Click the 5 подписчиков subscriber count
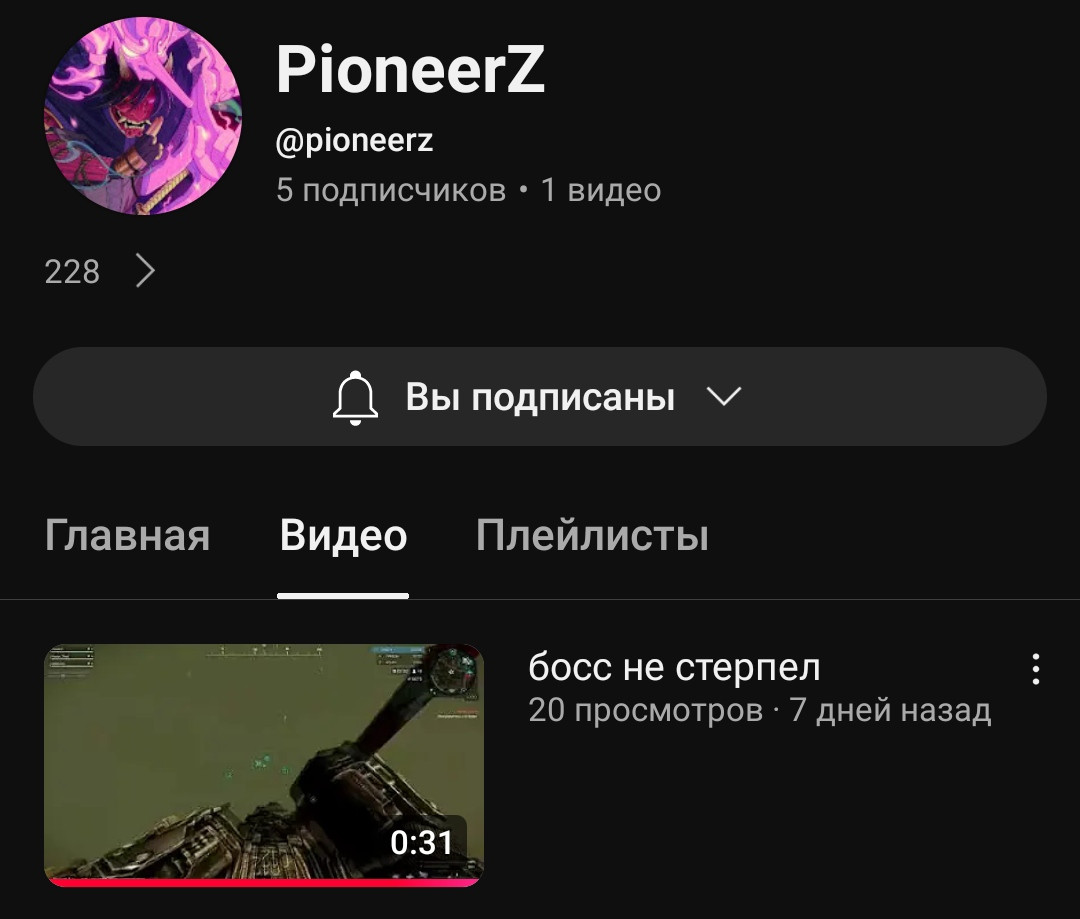This screenshot has width=1080, height=919. (391, 190)
